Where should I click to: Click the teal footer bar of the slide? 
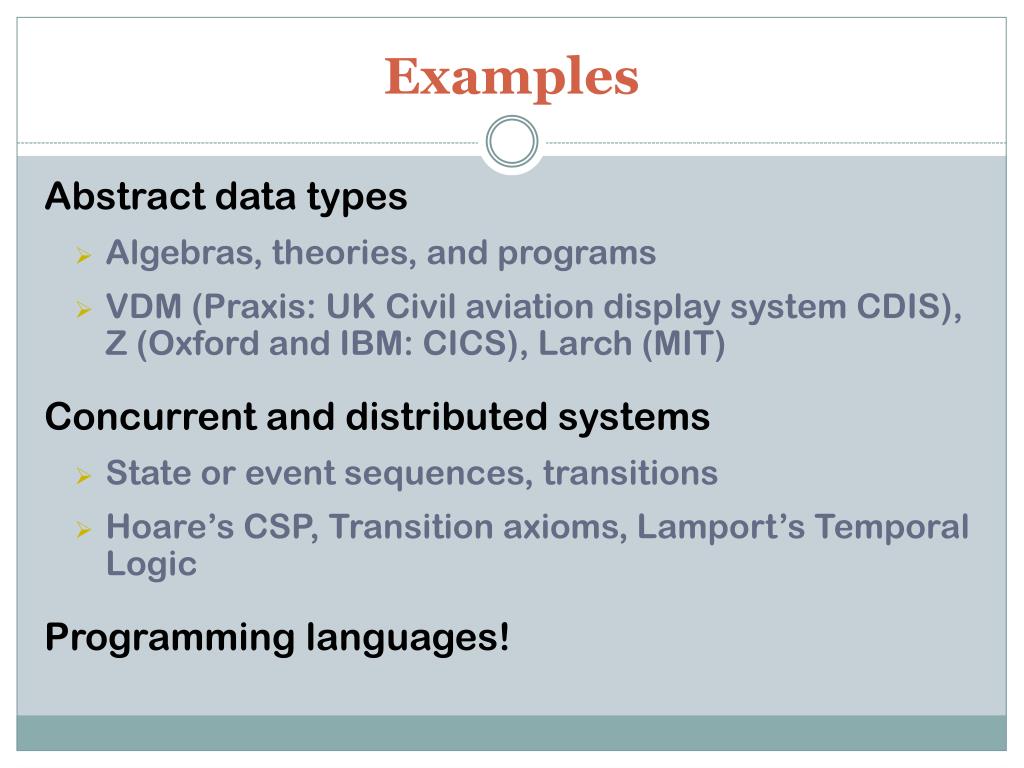click(511, 733)
